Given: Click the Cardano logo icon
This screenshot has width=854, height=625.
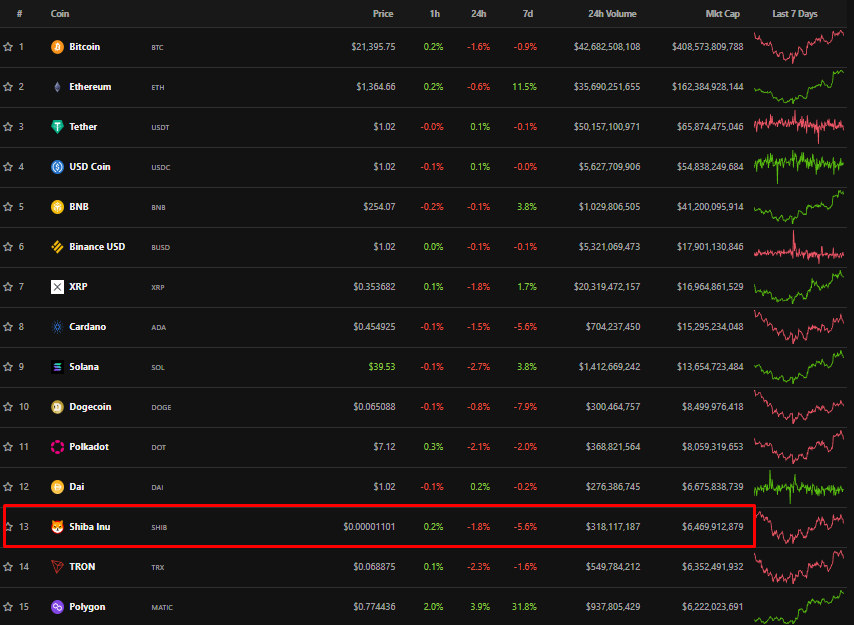Looking at the screenshot, I should click(x=57, y=327).
